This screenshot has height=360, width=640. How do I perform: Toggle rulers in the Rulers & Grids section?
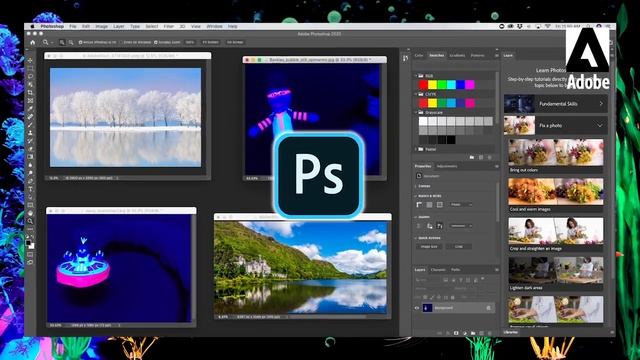pos(419,204)
